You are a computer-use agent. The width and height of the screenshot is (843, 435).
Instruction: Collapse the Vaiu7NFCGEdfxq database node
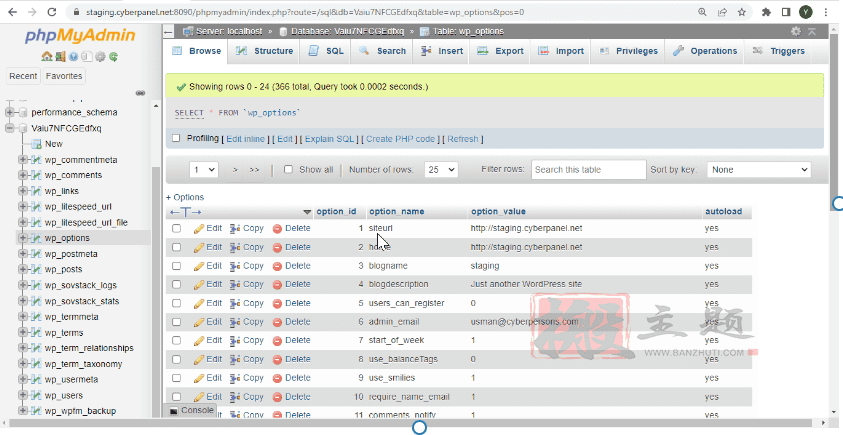9,128
